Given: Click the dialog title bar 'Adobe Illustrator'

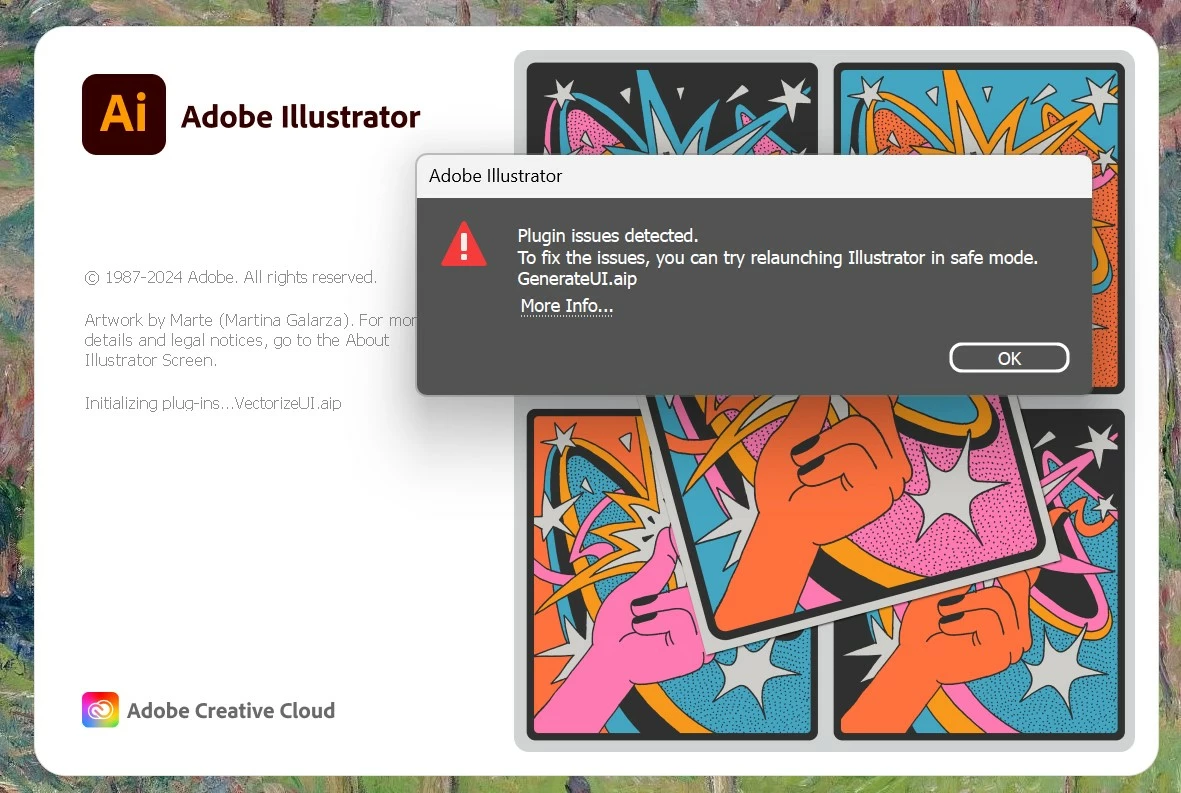Looking at the screenshot, I should (x=754, y=176).
